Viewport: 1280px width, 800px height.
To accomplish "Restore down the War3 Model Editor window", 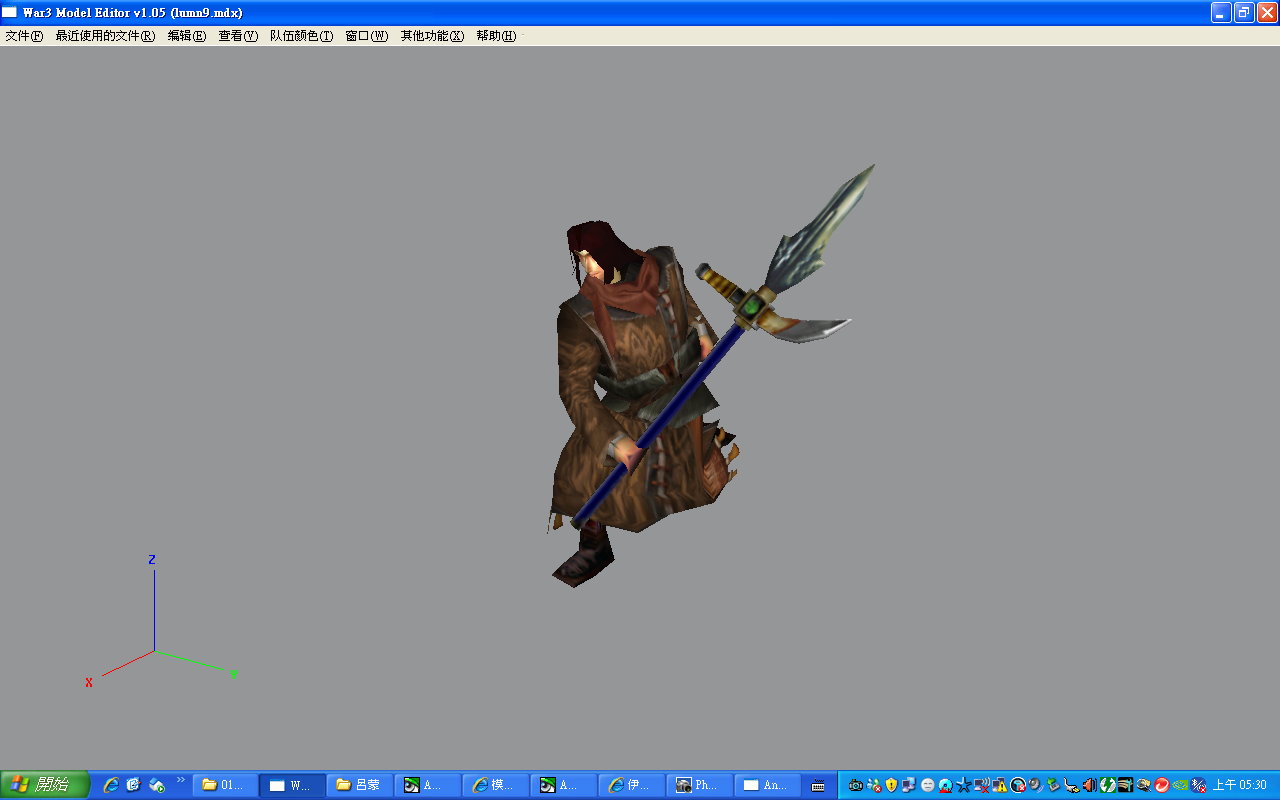I will tap(1243, 12).
